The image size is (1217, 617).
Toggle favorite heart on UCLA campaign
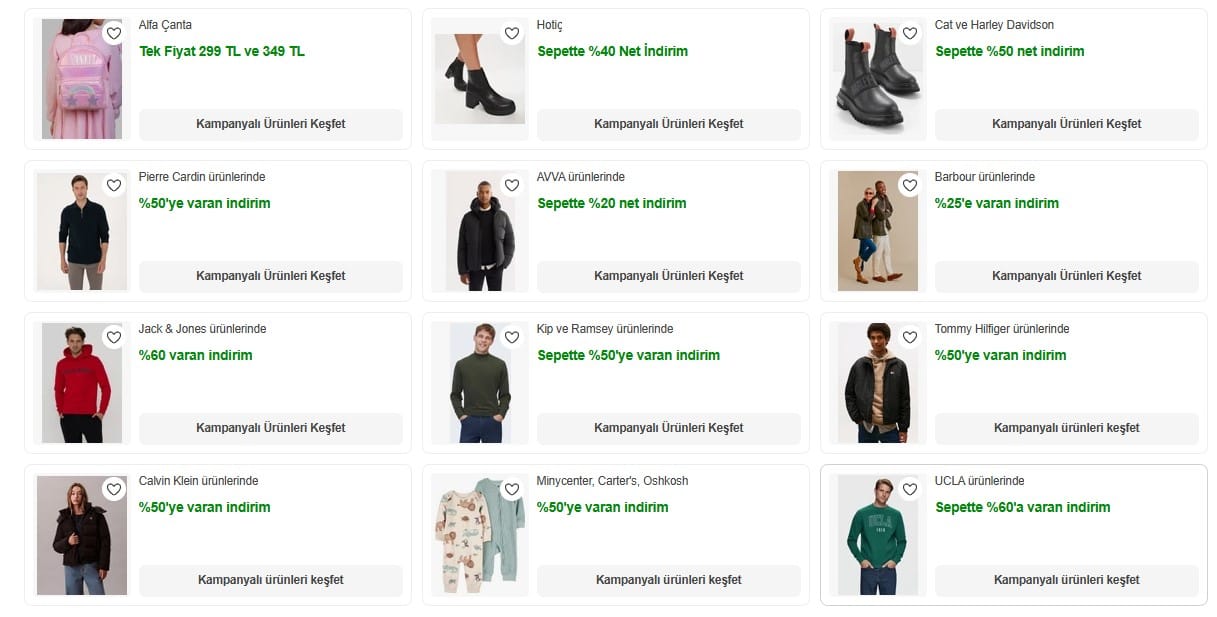click(x=910, y=489)
